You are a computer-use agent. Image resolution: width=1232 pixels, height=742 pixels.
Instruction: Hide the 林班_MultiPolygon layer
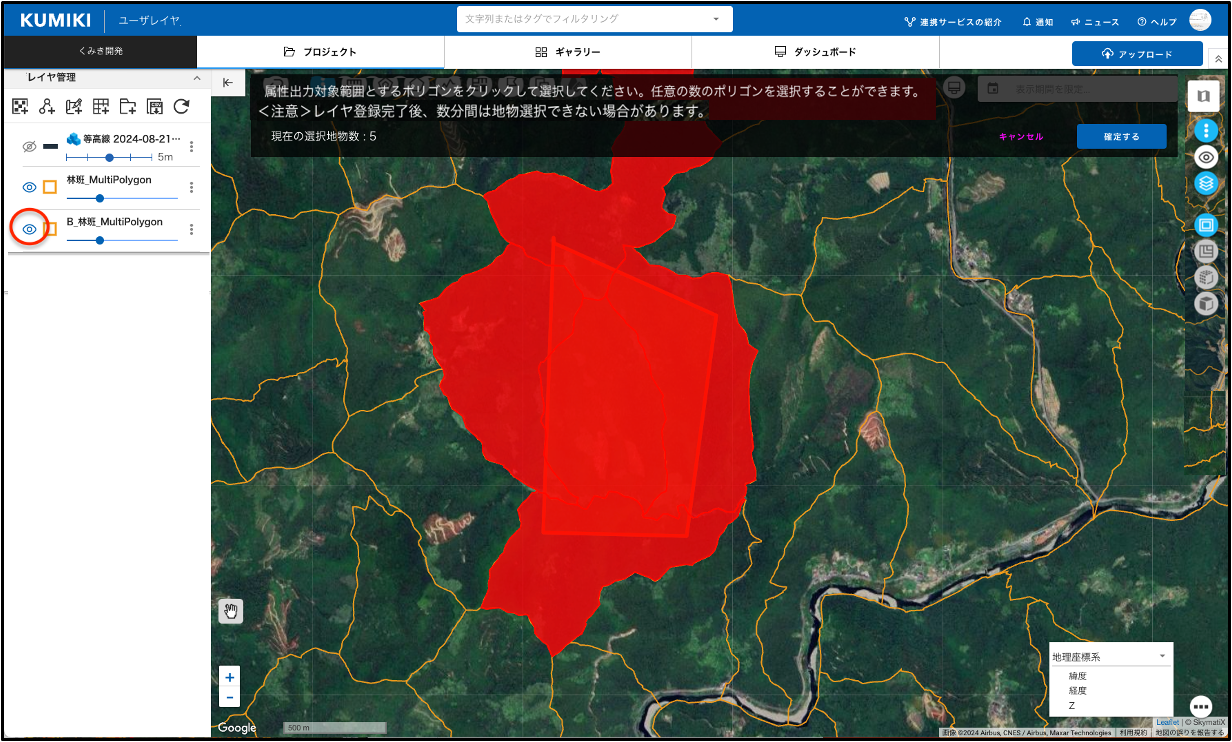pos(29,187)
